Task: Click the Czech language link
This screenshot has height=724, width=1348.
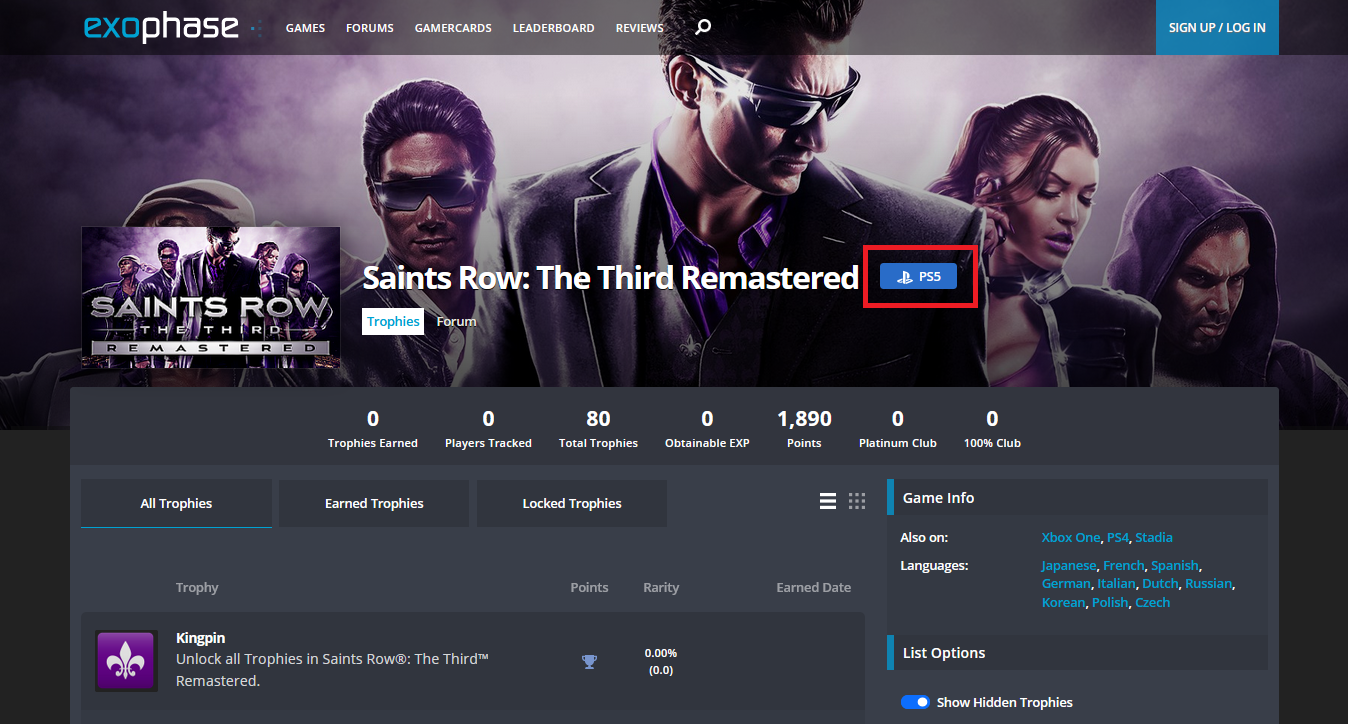Action: click(1152, 602)
